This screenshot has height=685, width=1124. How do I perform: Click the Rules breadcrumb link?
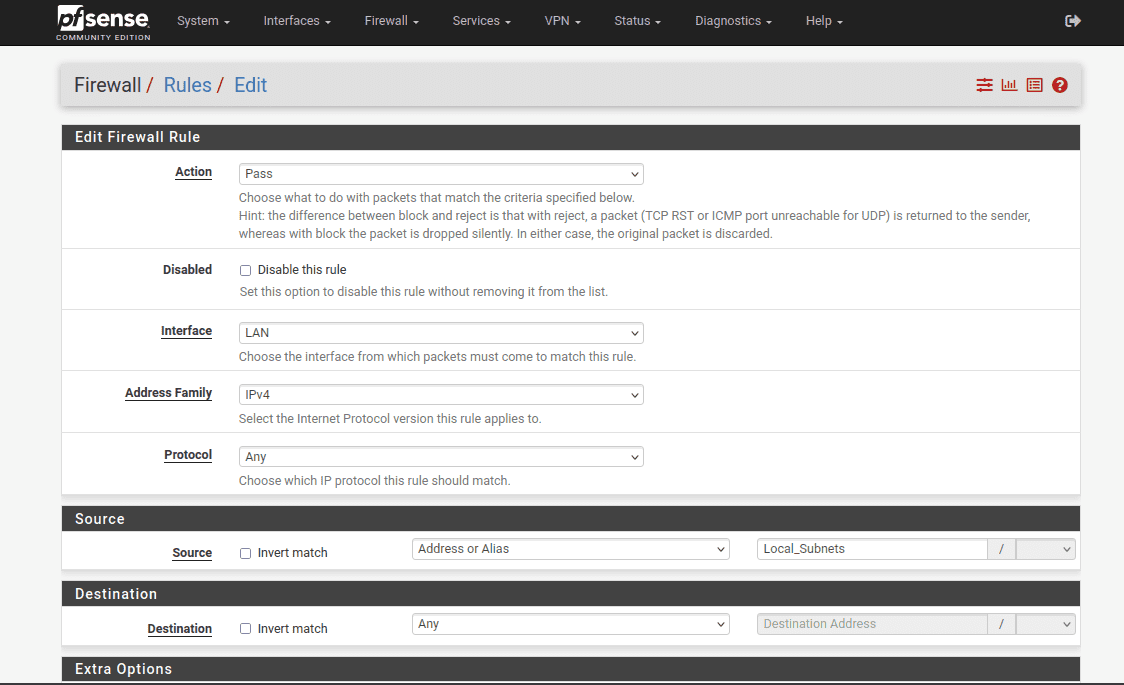(x=187, y=85)
